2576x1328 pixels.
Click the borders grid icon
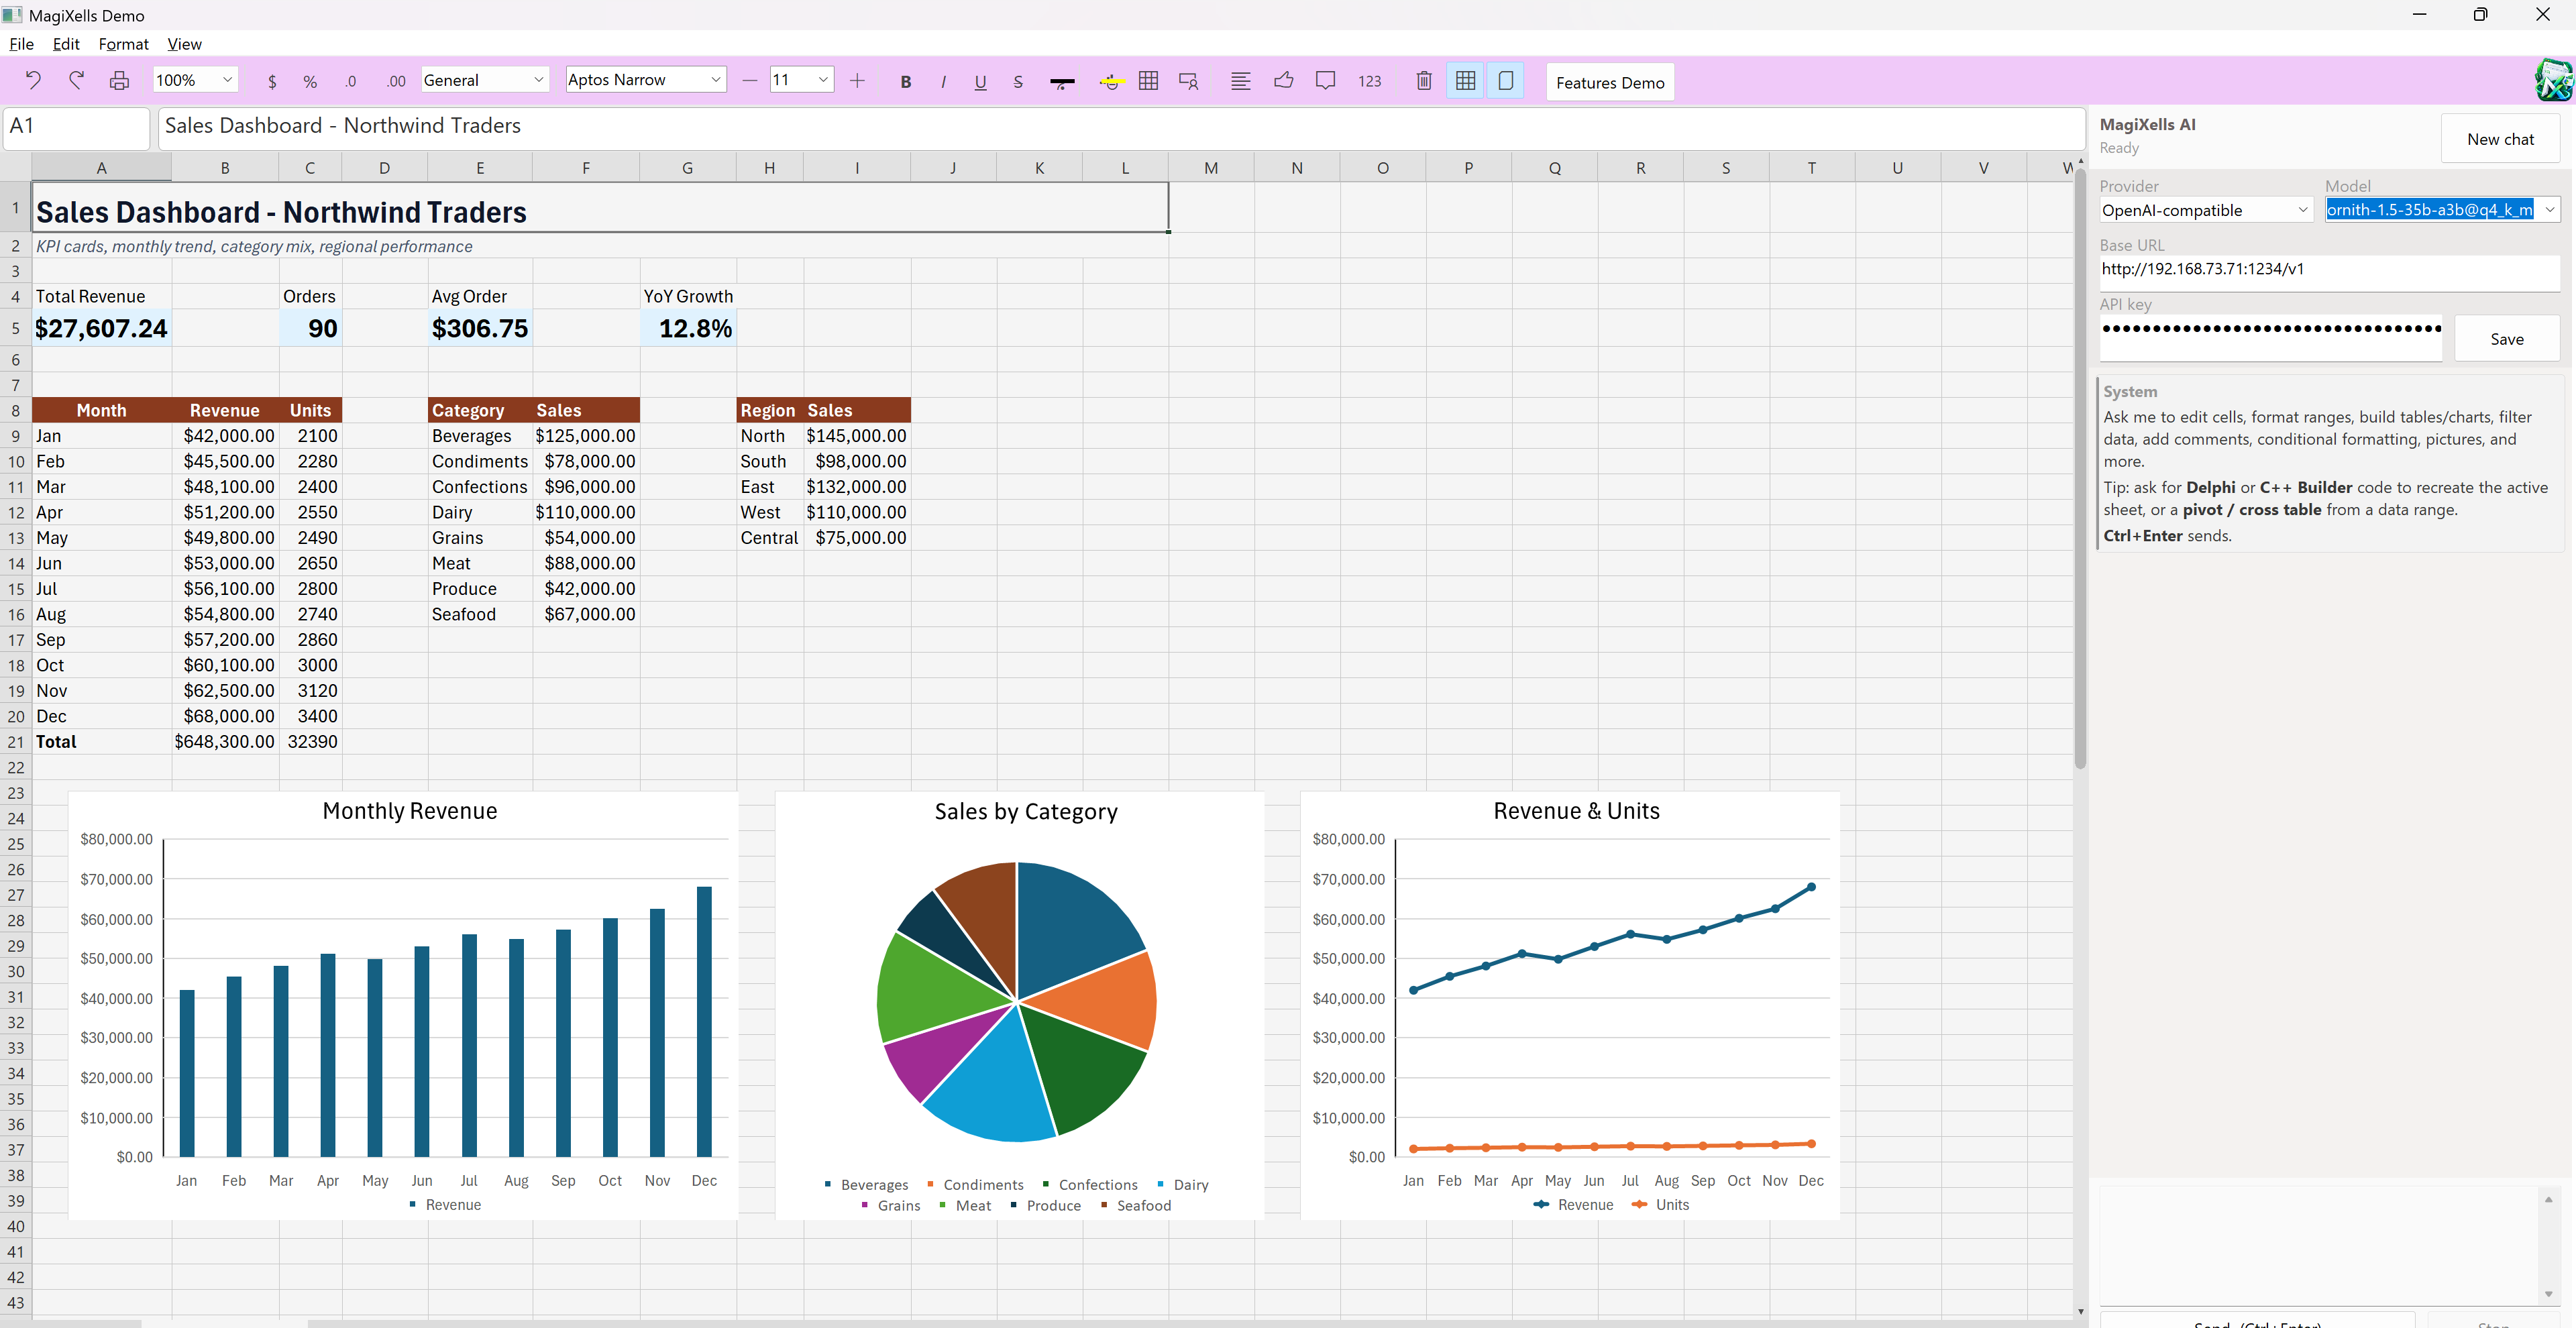[x=1148, y=81]
